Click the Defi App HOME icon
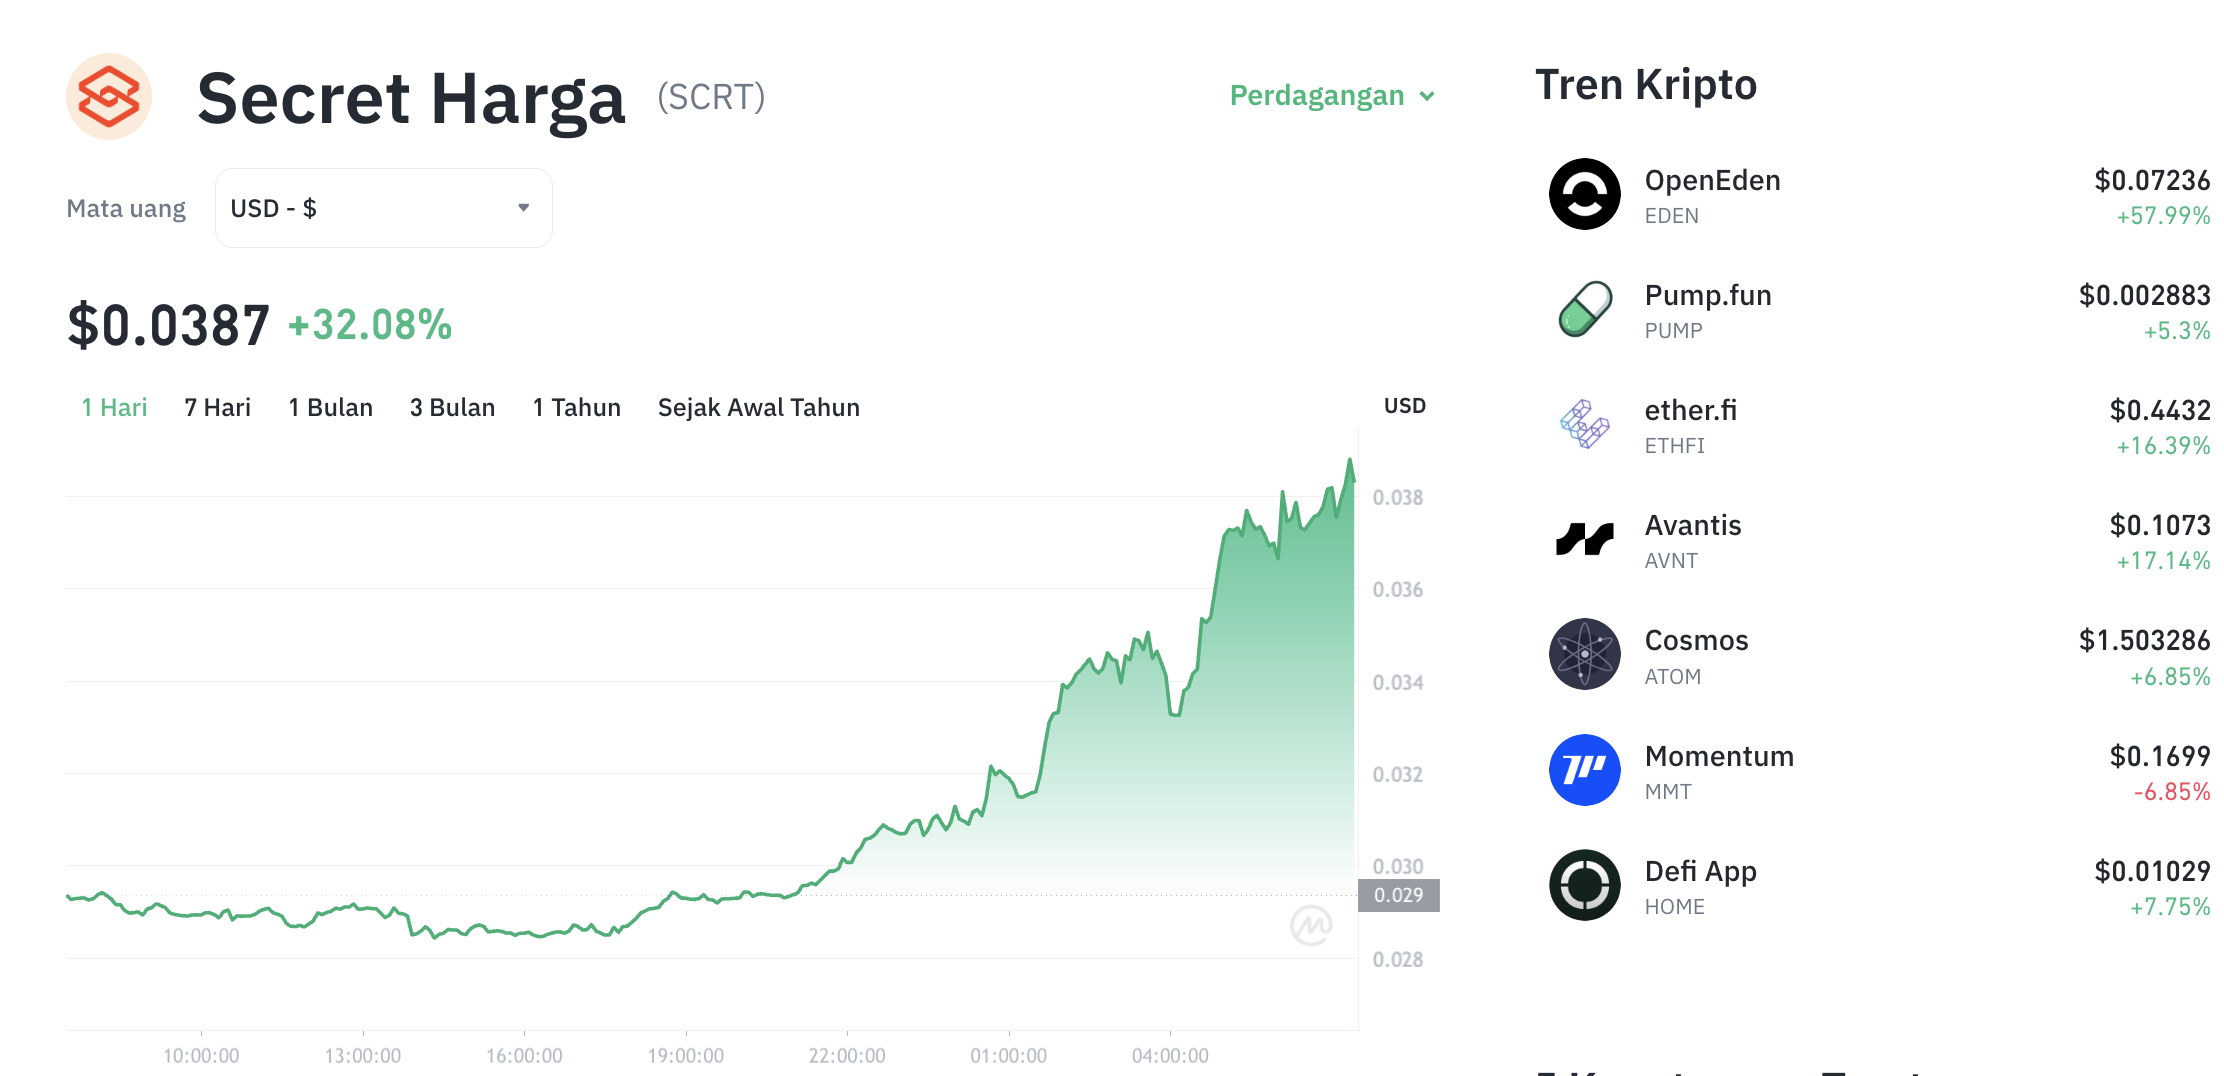This screenshot has width=2224, height=1076. (x=1584, y=885)
